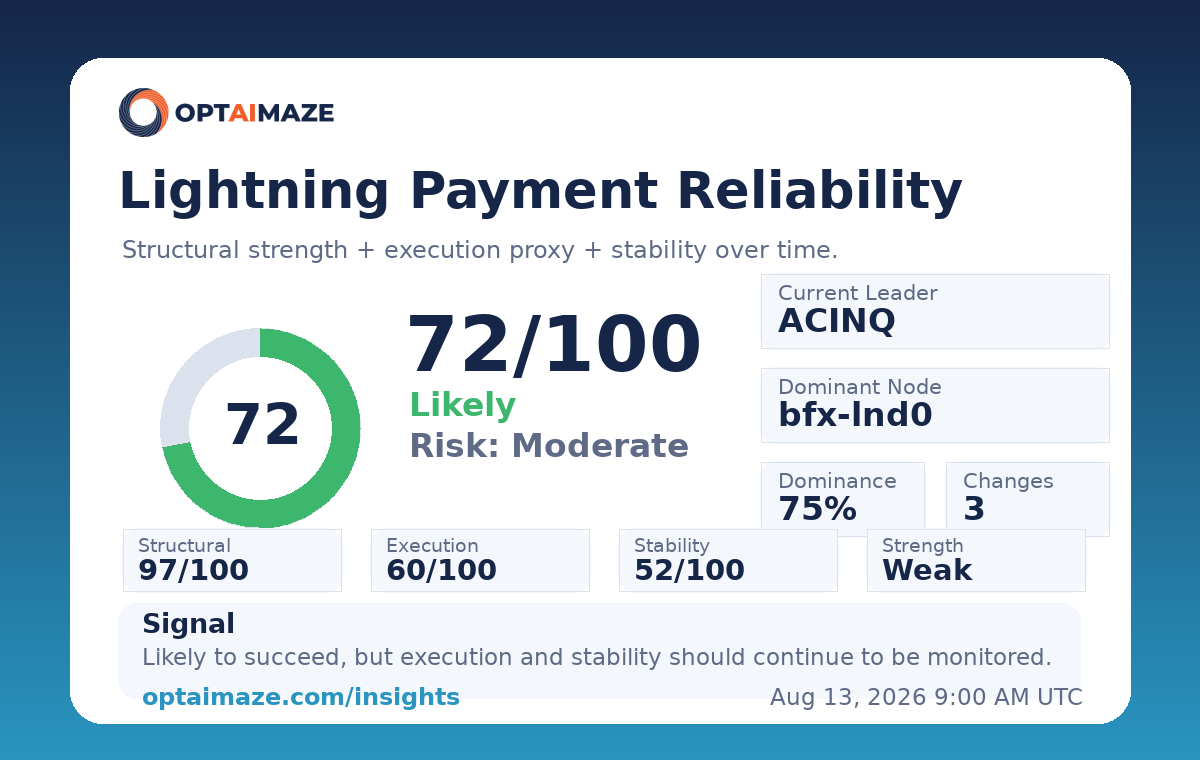Select the Stability 52/100 score tile

728,560
